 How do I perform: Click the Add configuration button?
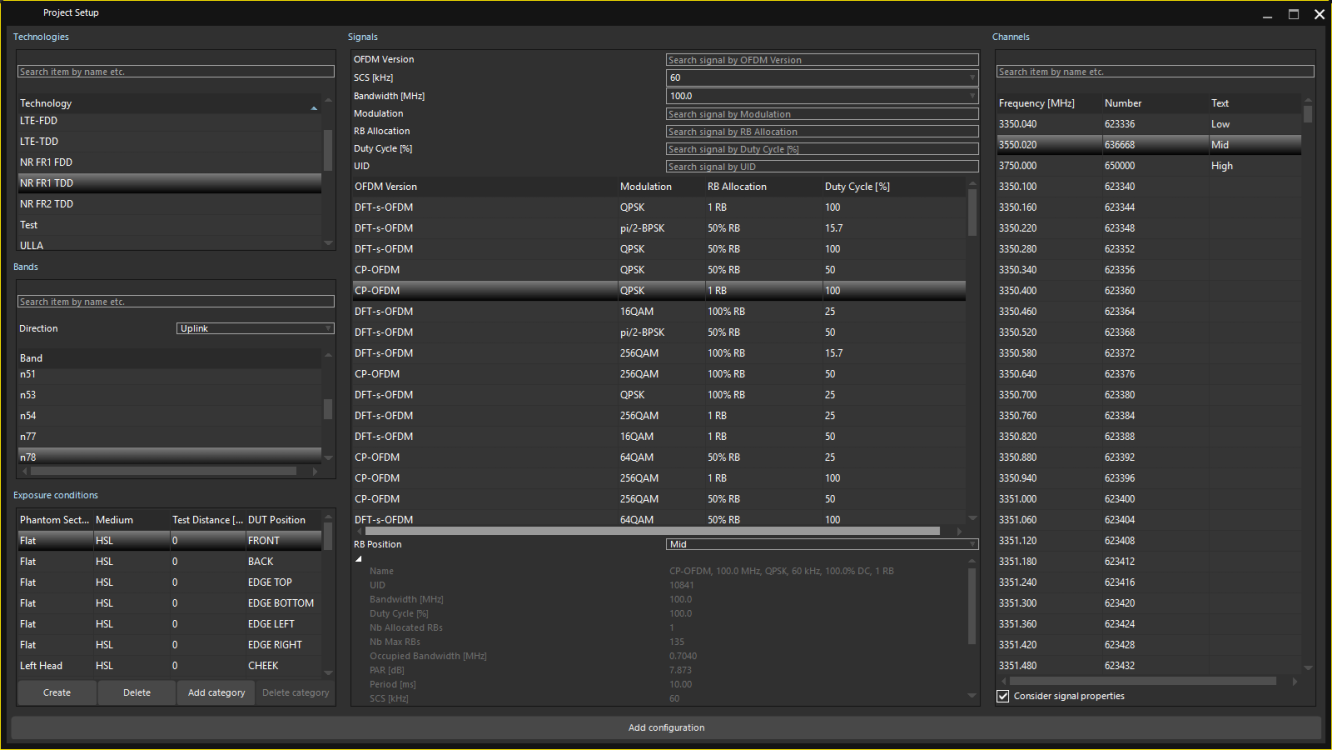[x=666, y=727]
